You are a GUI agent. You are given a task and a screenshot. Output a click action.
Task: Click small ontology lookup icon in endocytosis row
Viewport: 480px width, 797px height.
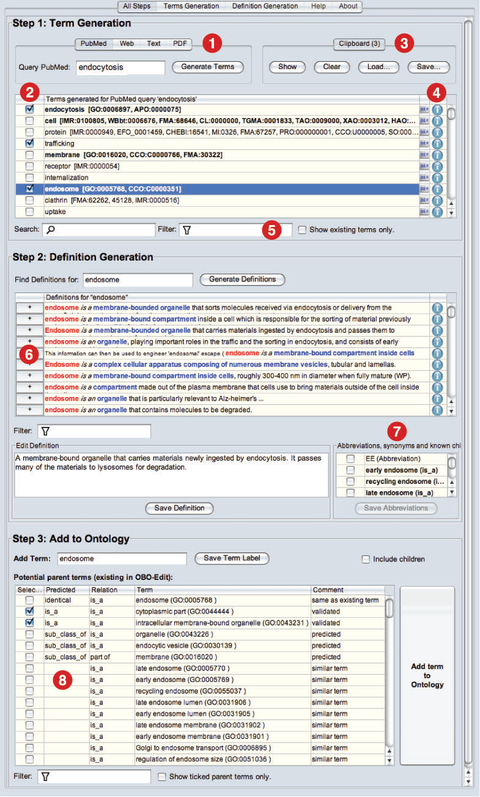point(424,109)
